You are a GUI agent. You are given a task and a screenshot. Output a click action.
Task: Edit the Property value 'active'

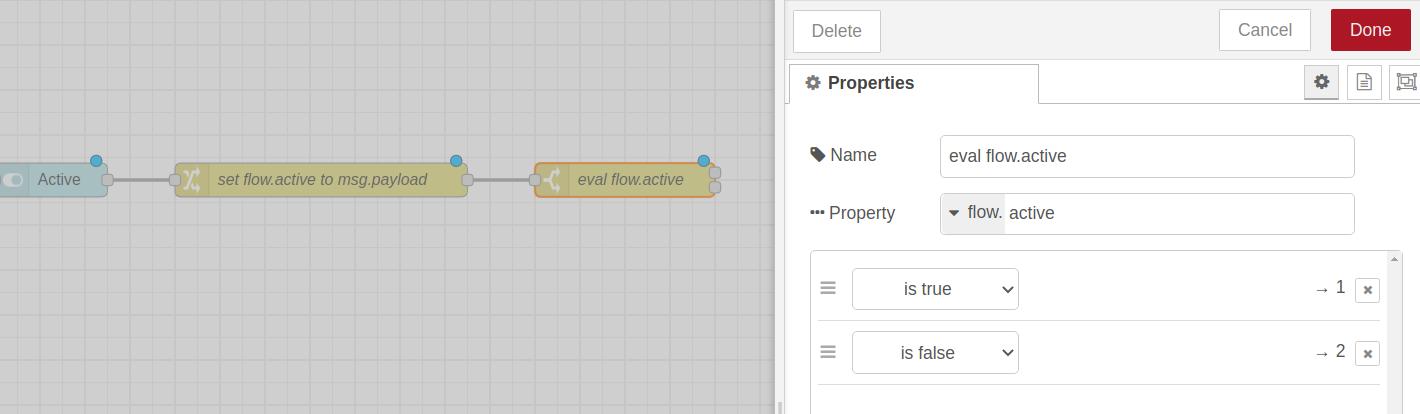(x=1179, y=213)
